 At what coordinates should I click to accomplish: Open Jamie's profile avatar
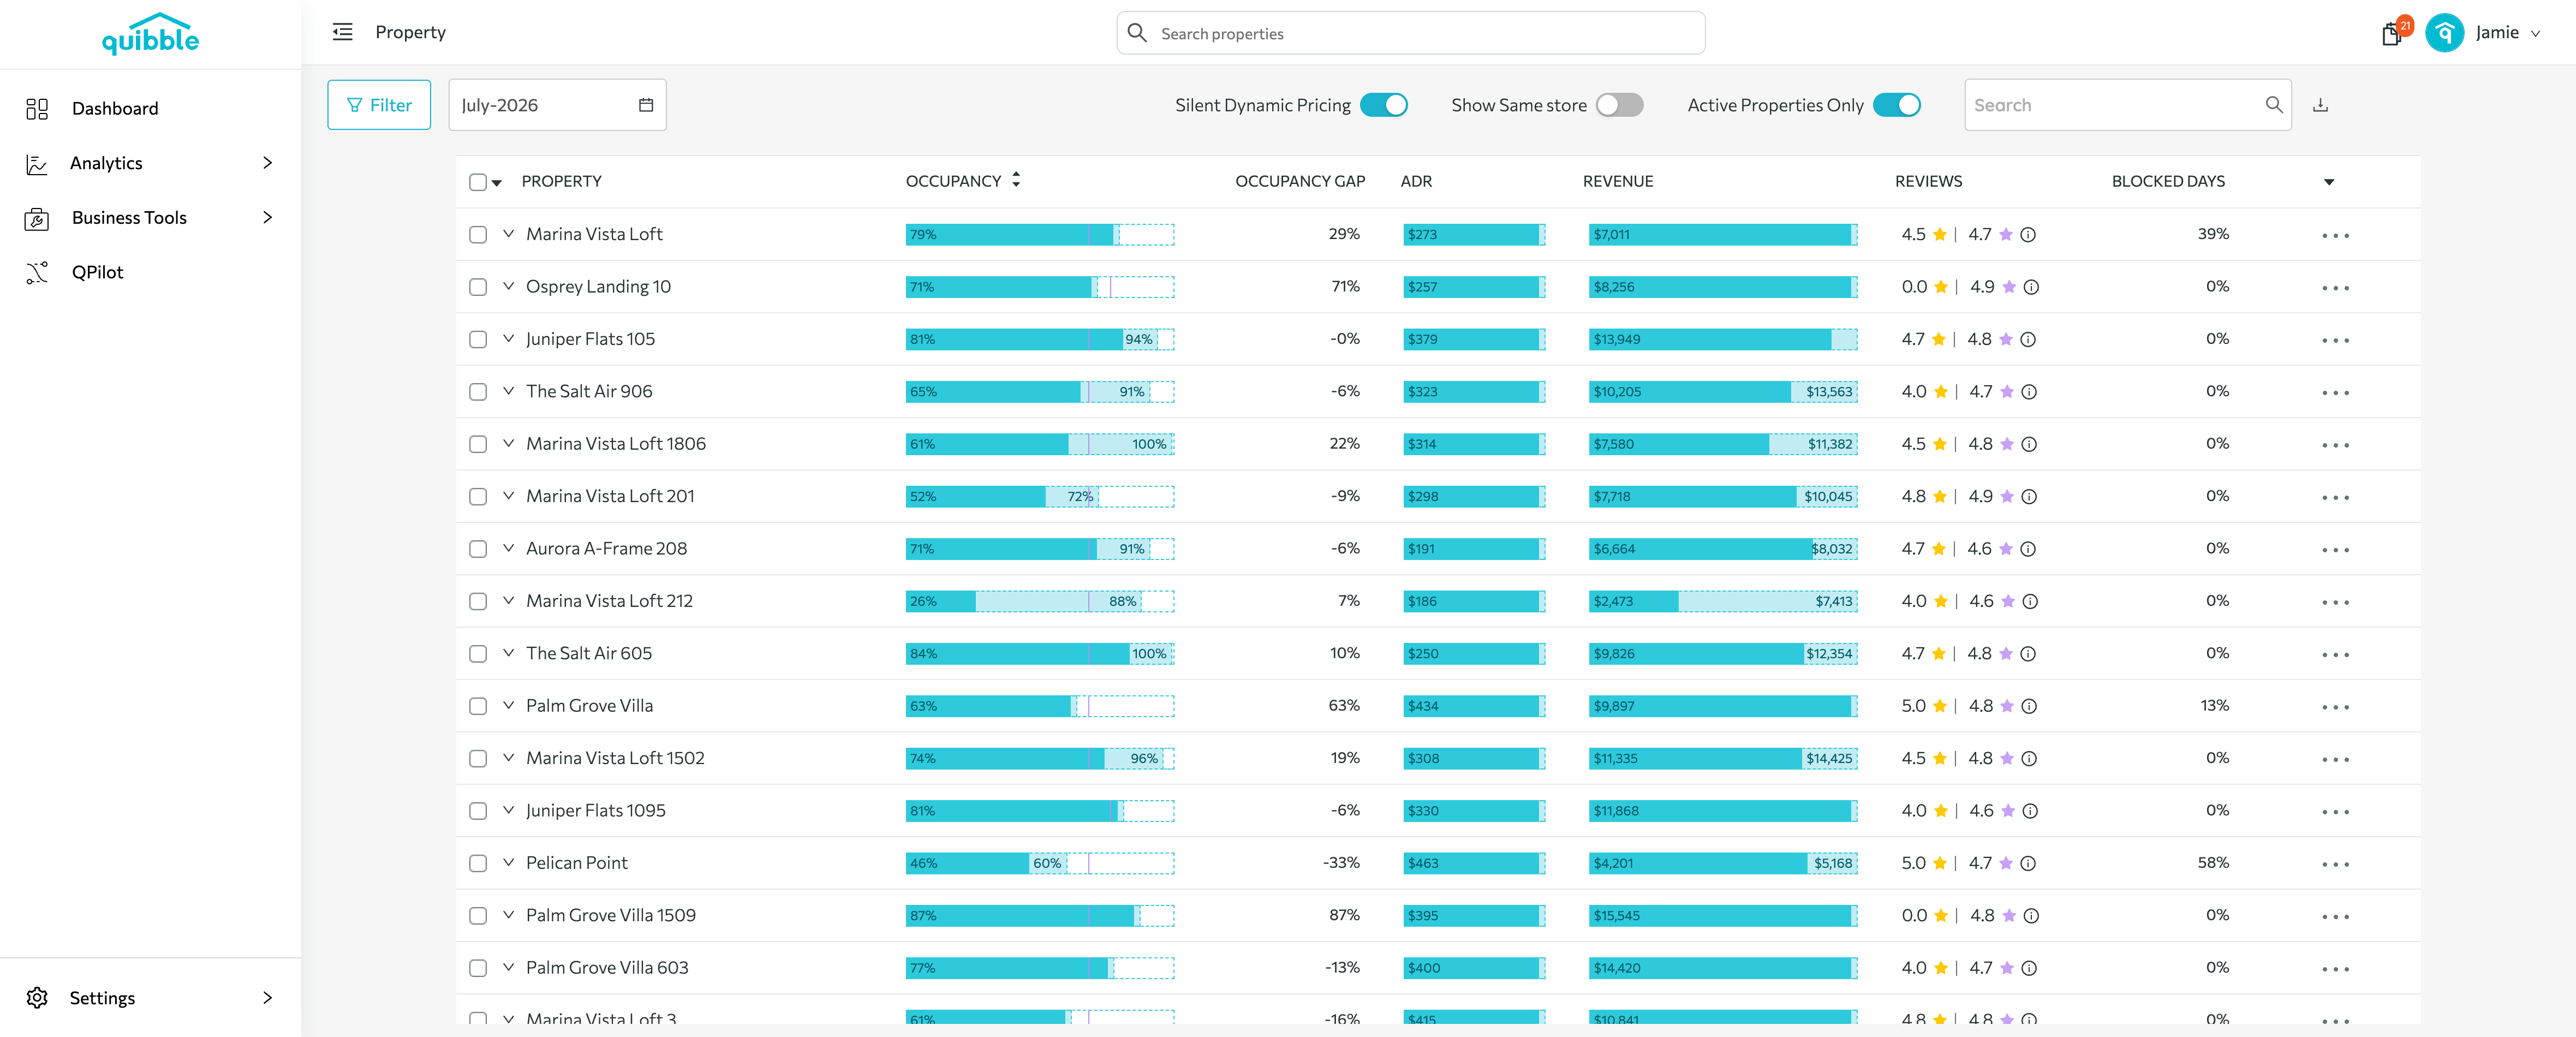pos(2444,33)
